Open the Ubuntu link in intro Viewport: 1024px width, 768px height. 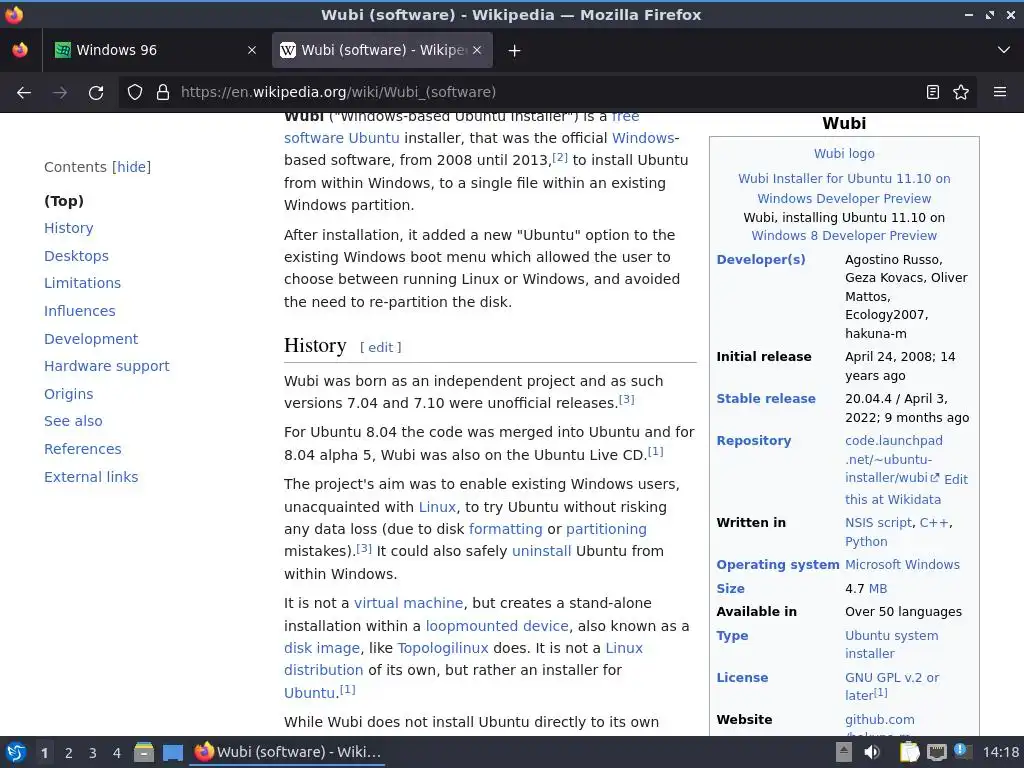(374, 138)
